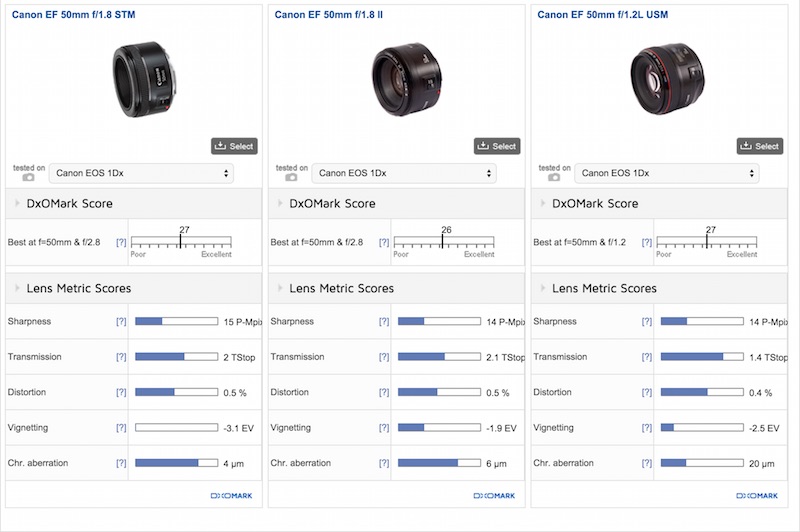Viewport: 800px width, 532px height.
Task: Click DxOMark score scale showing 26
Action: (444, 242)
